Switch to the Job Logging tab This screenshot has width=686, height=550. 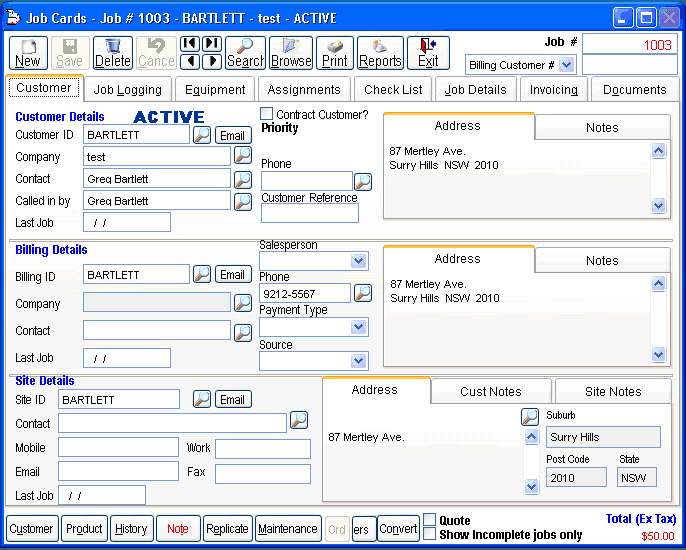[128, 89]
